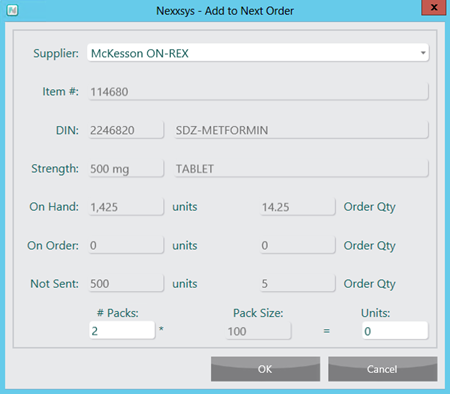
Task: Click the On Order units field
Action: pos(126,245)
